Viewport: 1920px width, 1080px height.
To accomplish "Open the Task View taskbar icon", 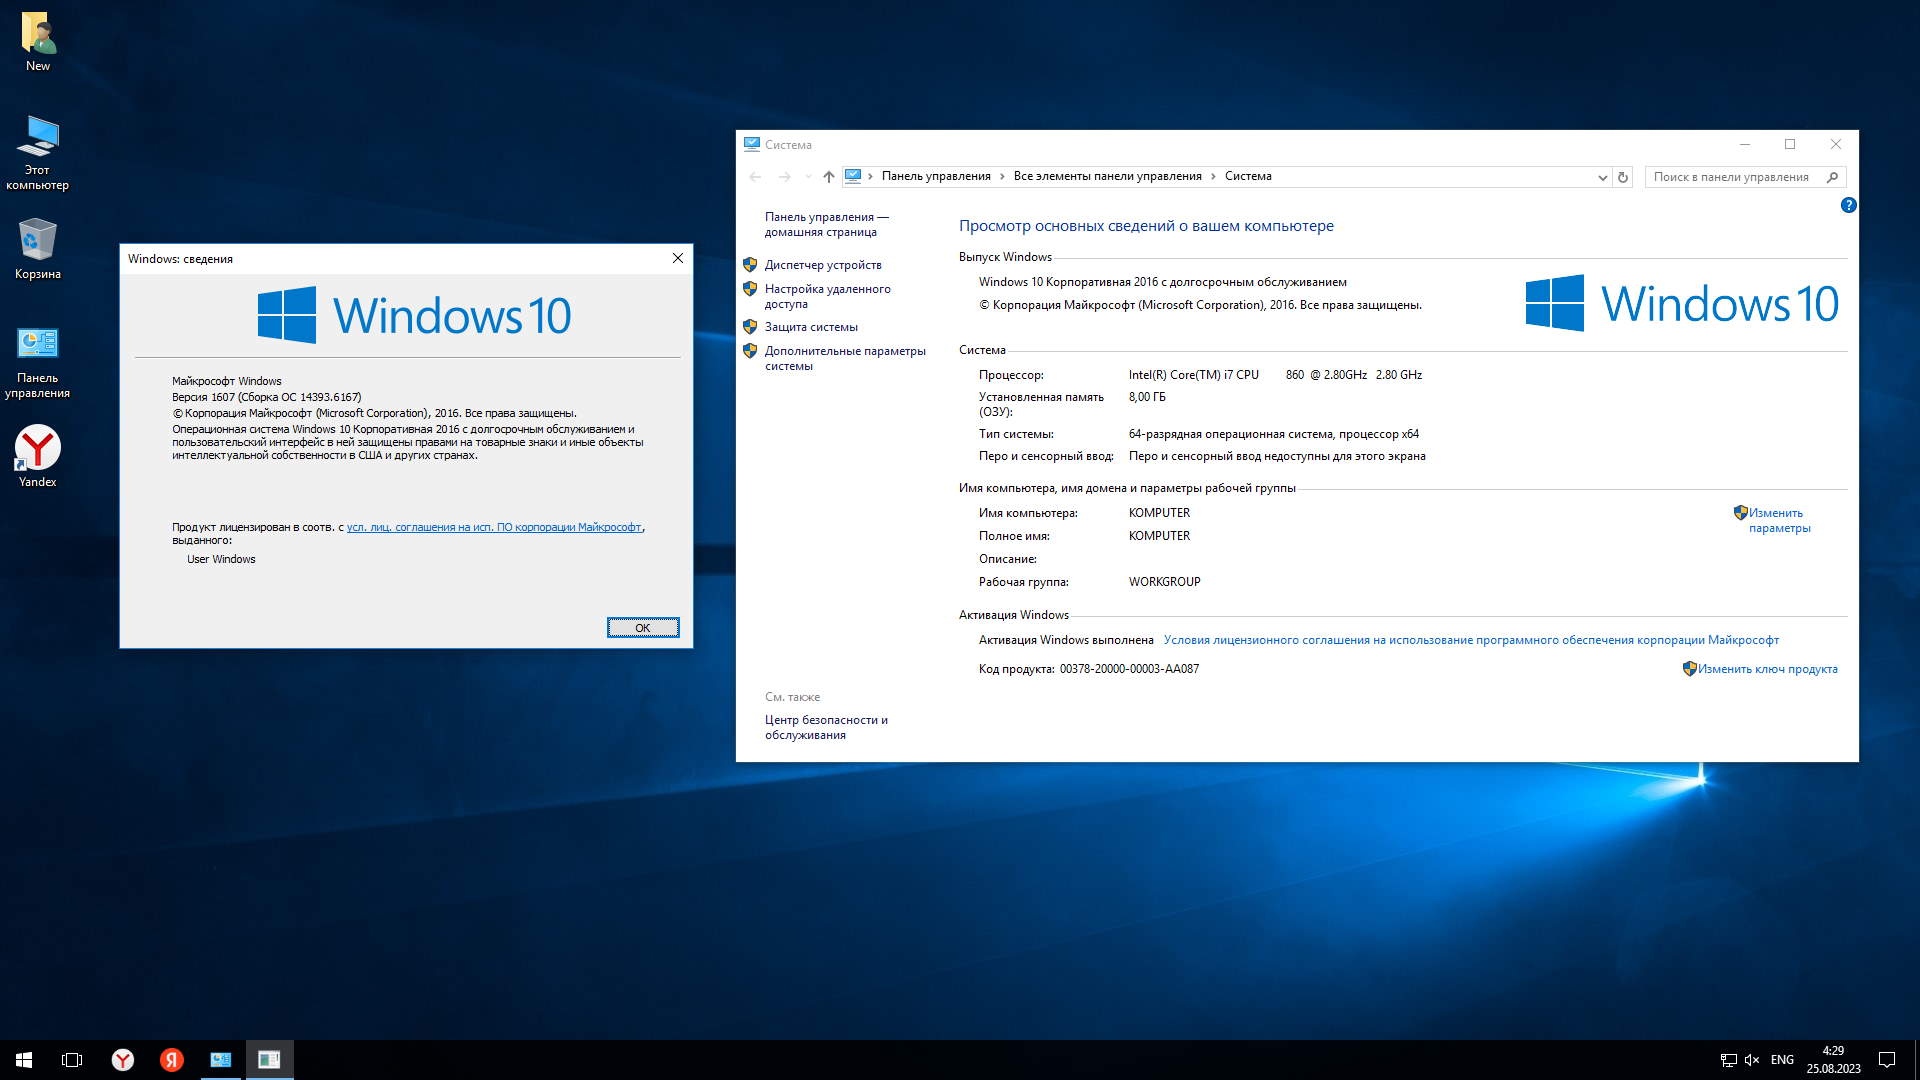I will click(72, 1060).
